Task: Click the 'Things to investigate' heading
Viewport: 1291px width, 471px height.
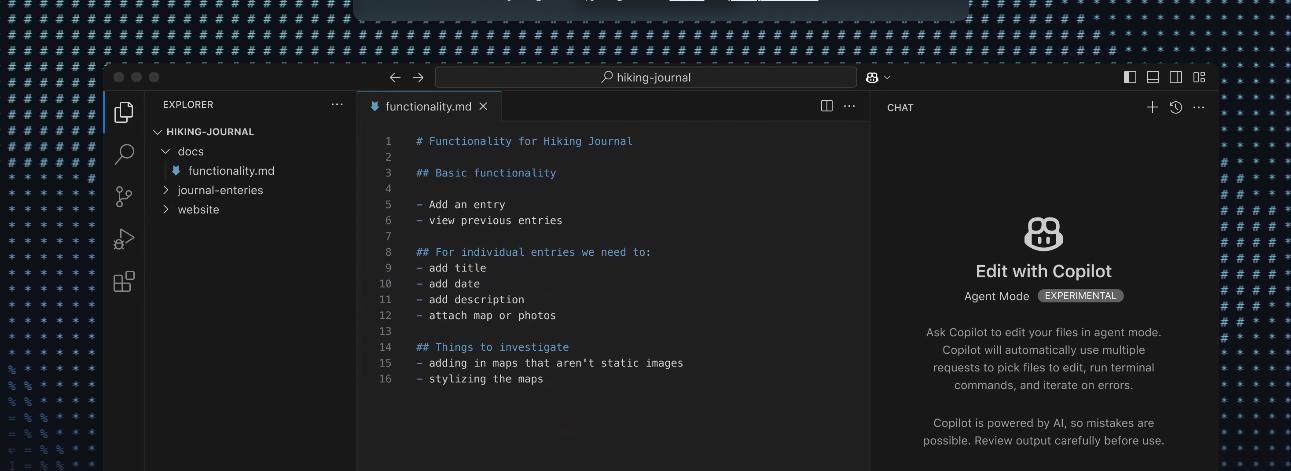Action: point(492,347)
